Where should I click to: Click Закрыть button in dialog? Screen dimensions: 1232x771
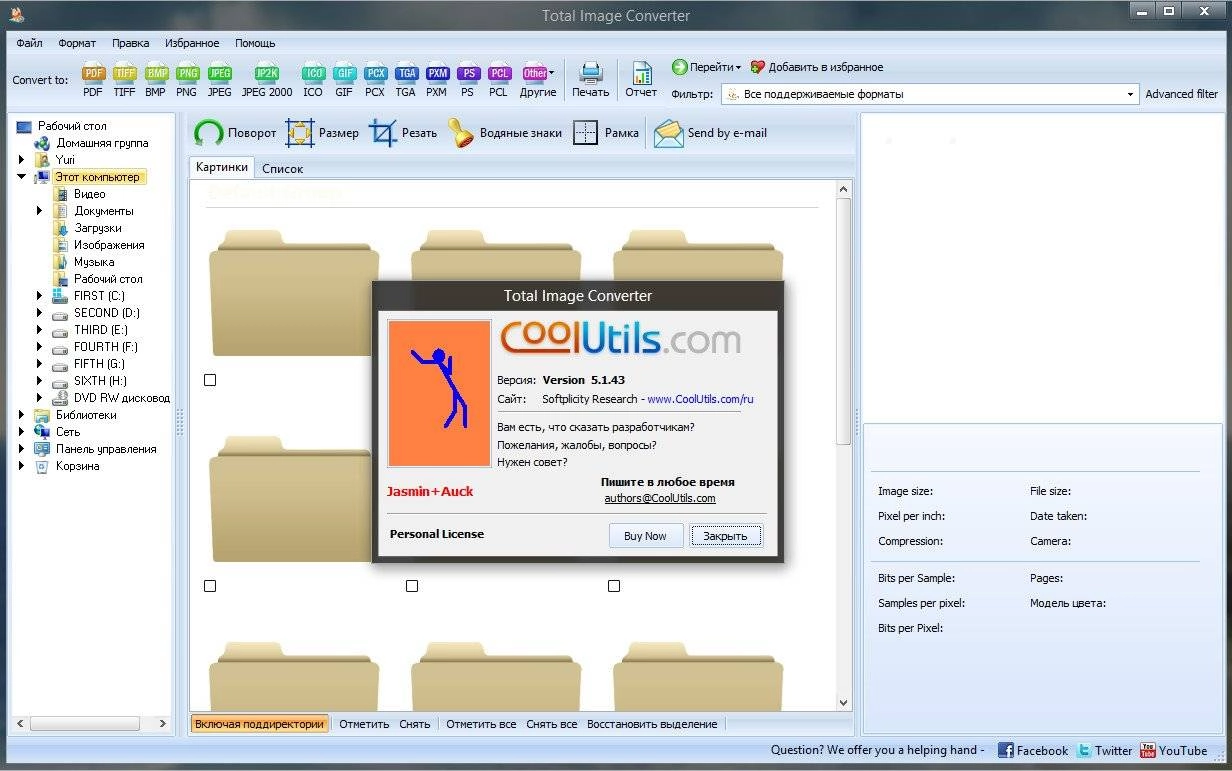pos(725,536)
